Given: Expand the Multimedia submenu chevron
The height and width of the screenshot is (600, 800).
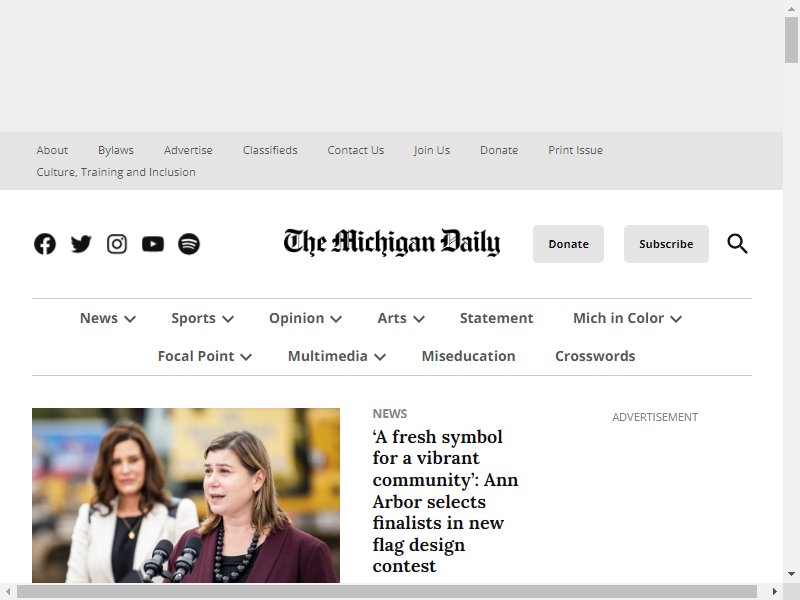Looking at the screenshot, I should point(380,357).
